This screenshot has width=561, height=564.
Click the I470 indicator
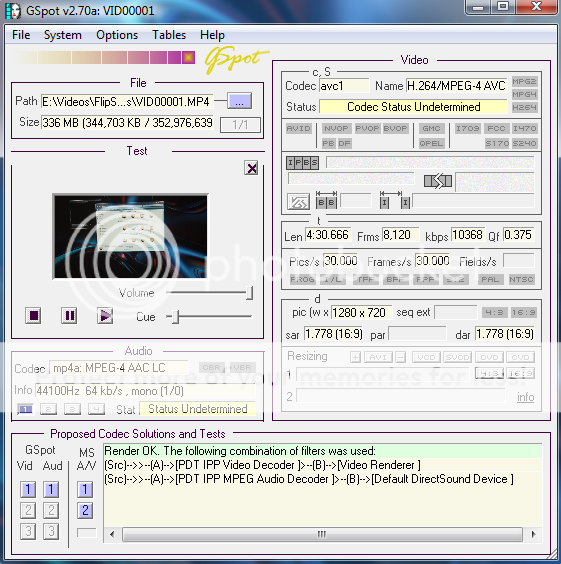[x=525, y=129]
